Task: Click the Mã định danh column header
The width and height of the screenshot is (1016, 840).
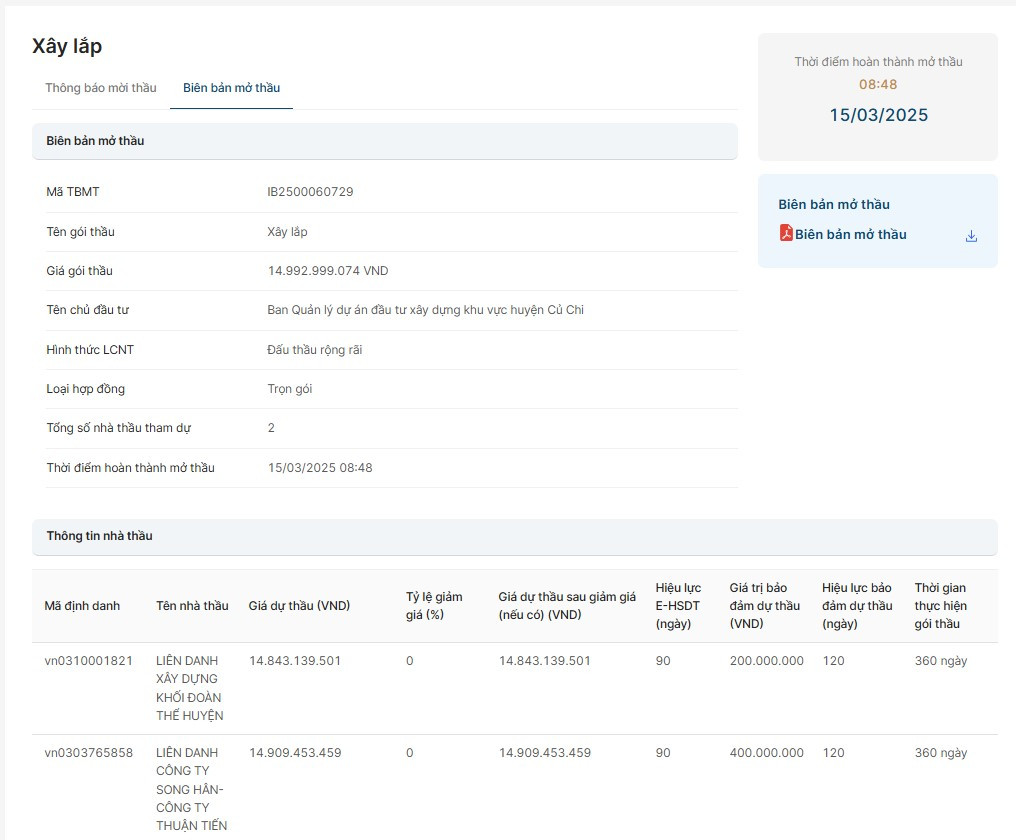Action: coord(82,606)
